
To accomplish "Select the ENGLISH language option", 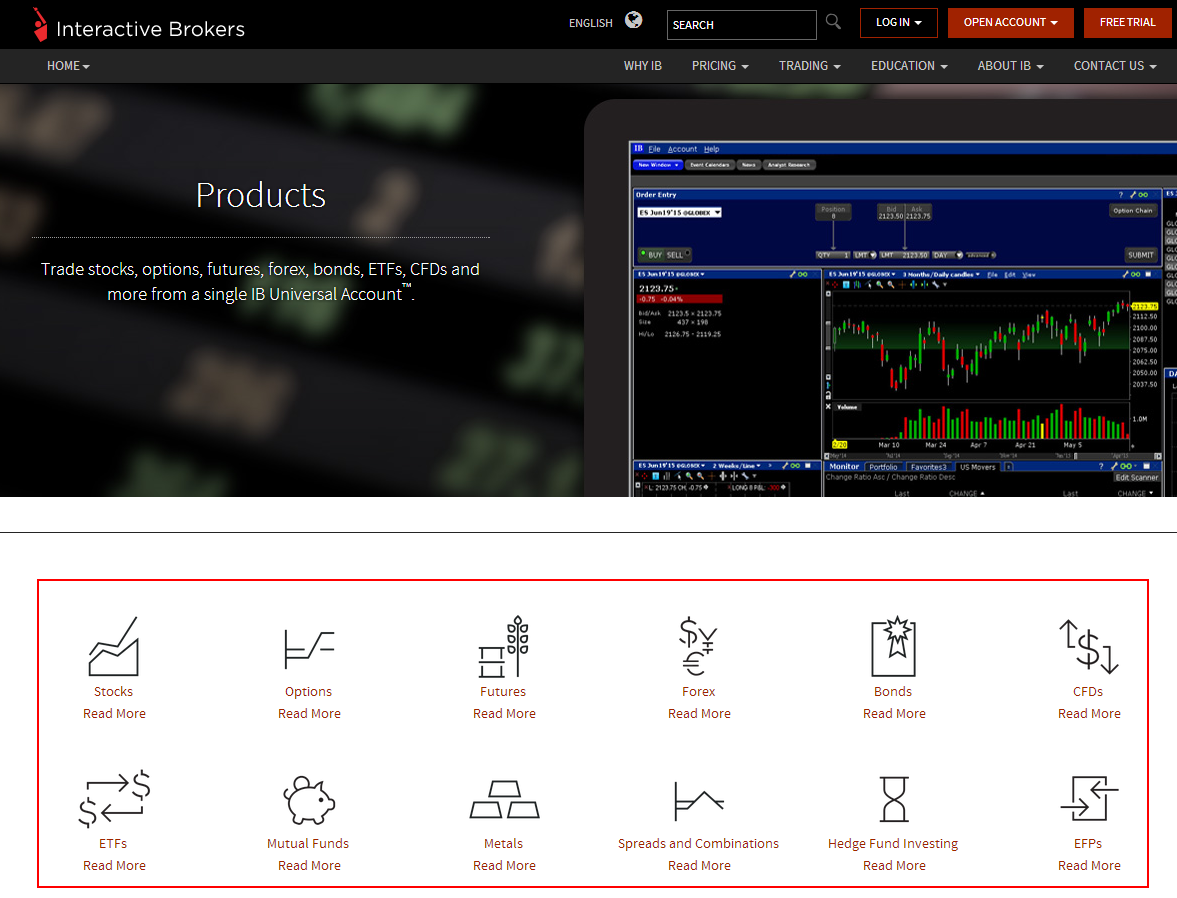I will click(591, 23).
